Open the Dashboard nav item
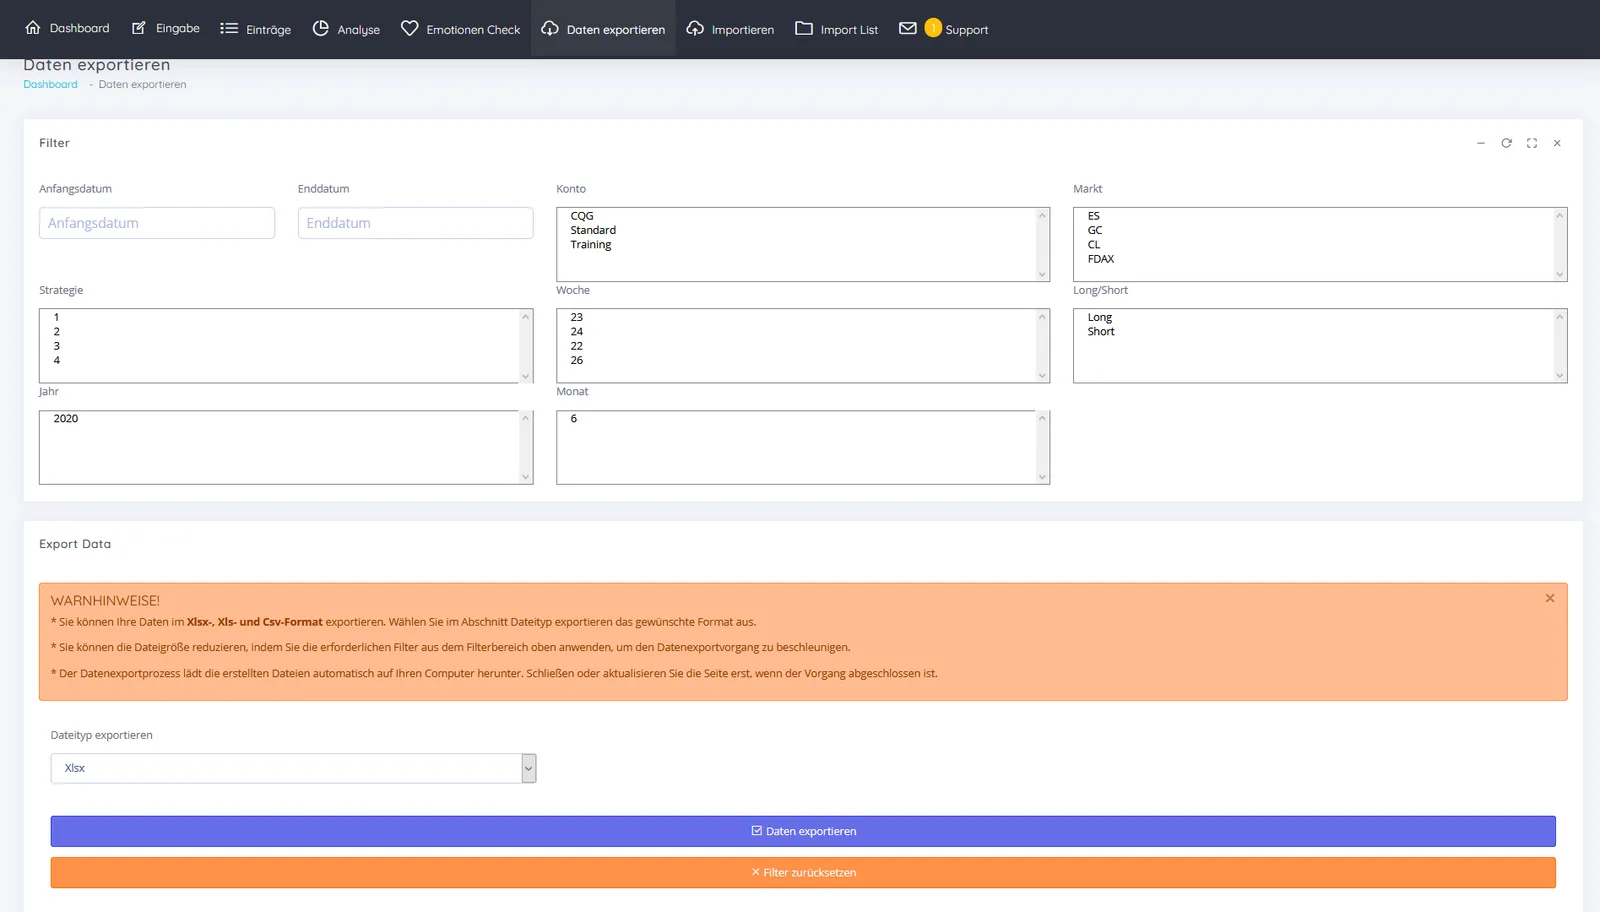Screen dimensions: 1600x912 (67, 29)
